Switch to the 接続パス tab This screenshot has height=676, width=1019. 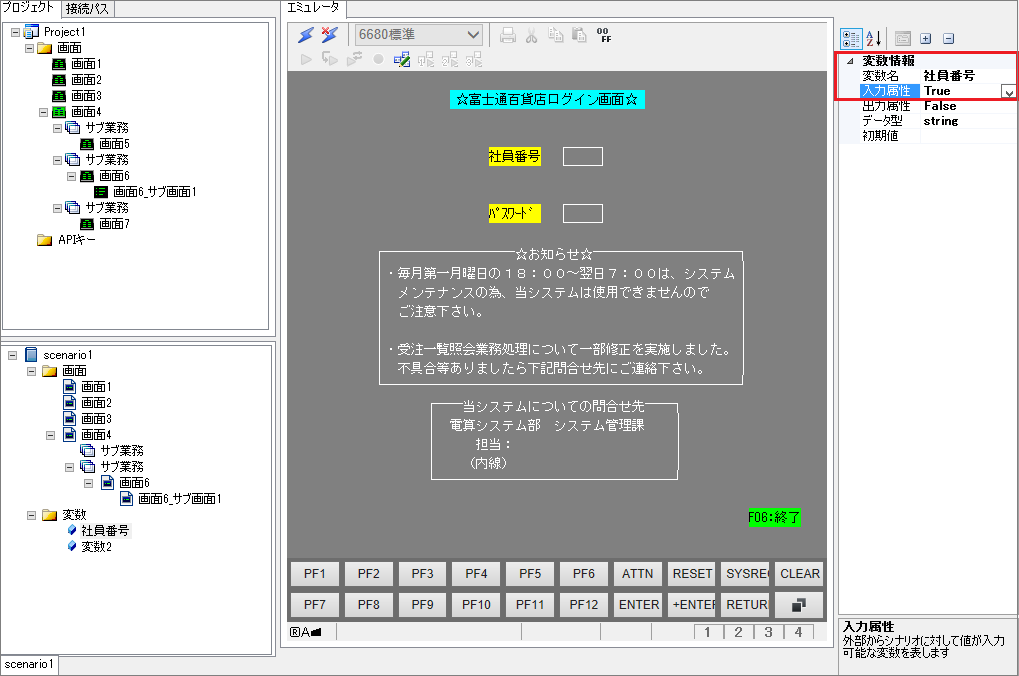pos(87,9)
